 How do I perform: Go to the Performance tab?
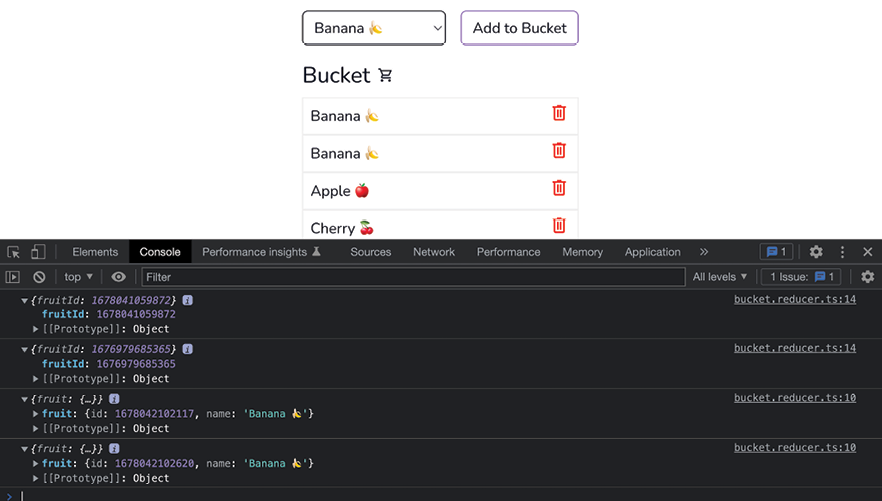coord(508,252)
